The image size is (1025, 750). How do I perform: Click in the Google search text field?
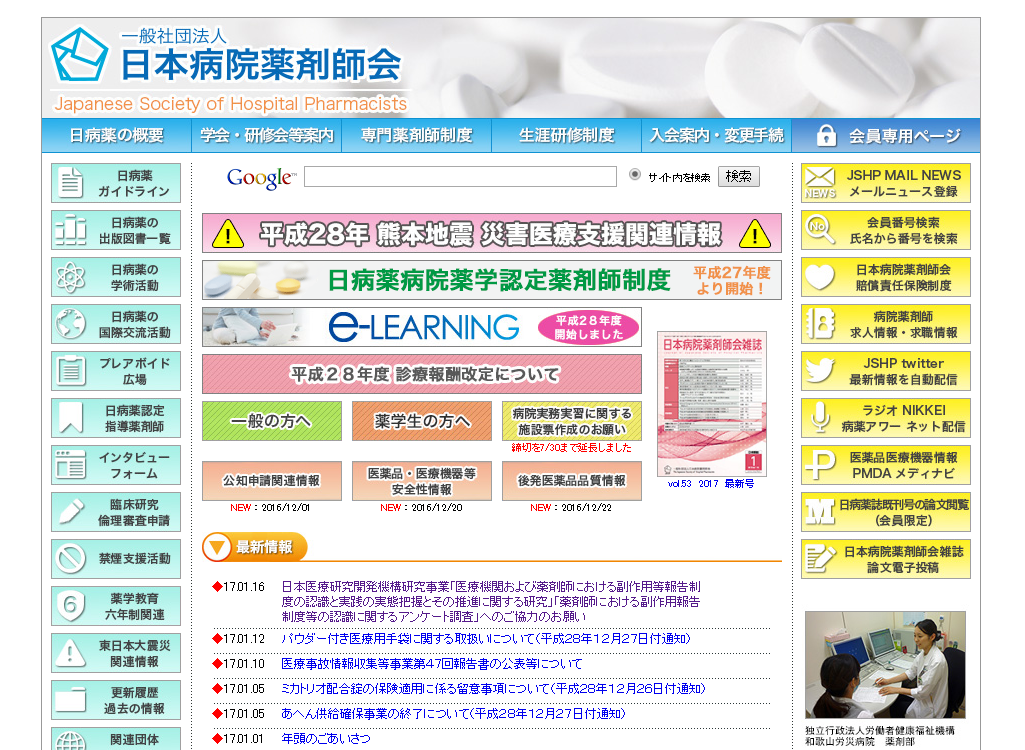tap(460, 177)
